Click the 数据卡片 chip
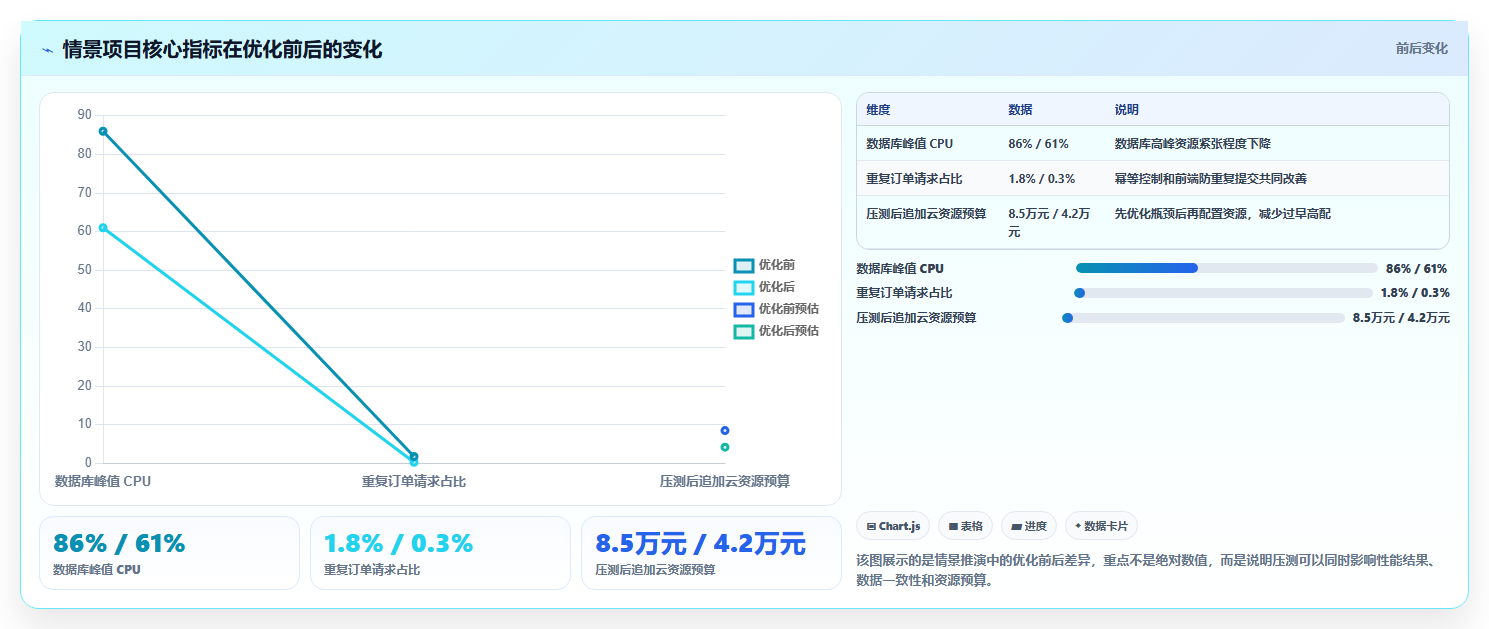Screen dimensions: 1489x629 (1101, 526)
